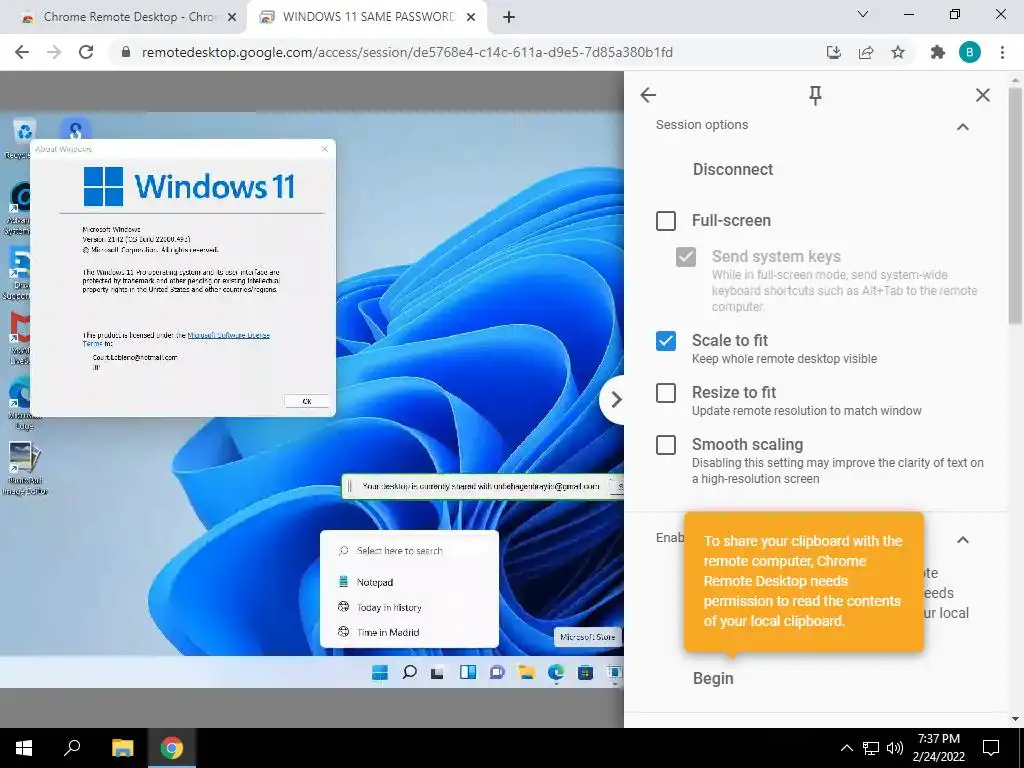The width and height of the screenshot is (1024, 768).
Task: Collapse the Session options section
Action: point(963,127)
